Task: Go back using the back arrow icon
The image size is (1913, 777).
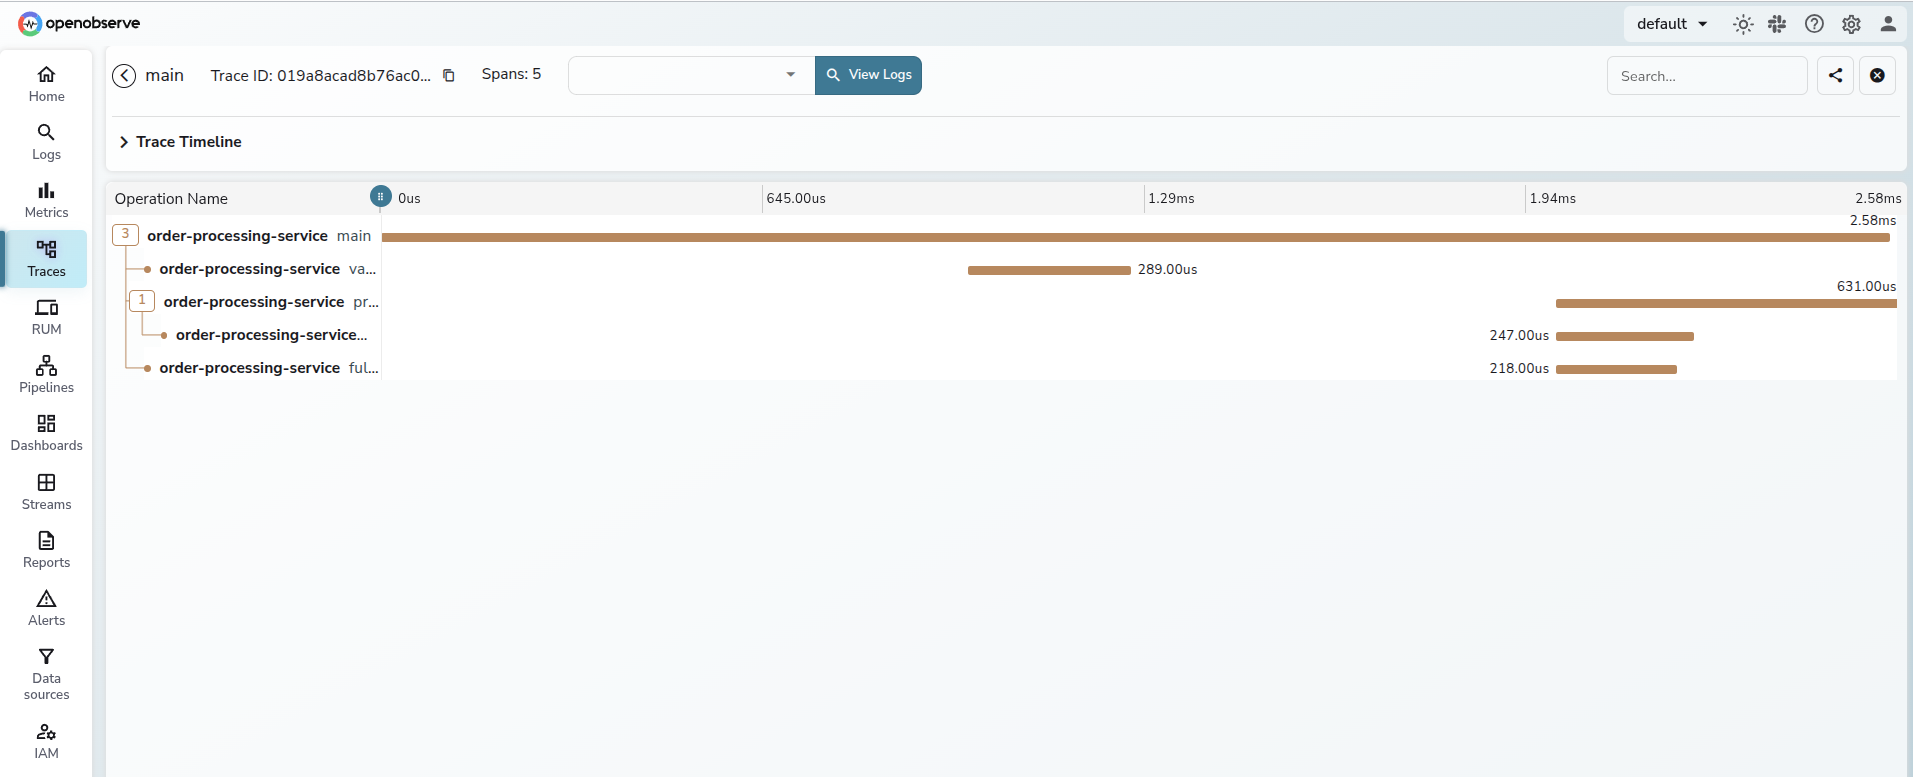Action: tap(124, 76)
